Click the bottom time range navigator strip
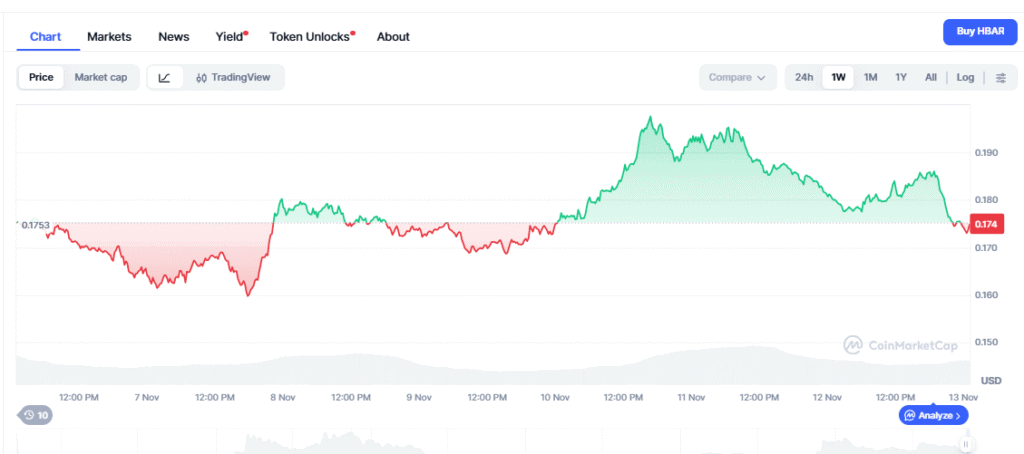 coord(500,442)
